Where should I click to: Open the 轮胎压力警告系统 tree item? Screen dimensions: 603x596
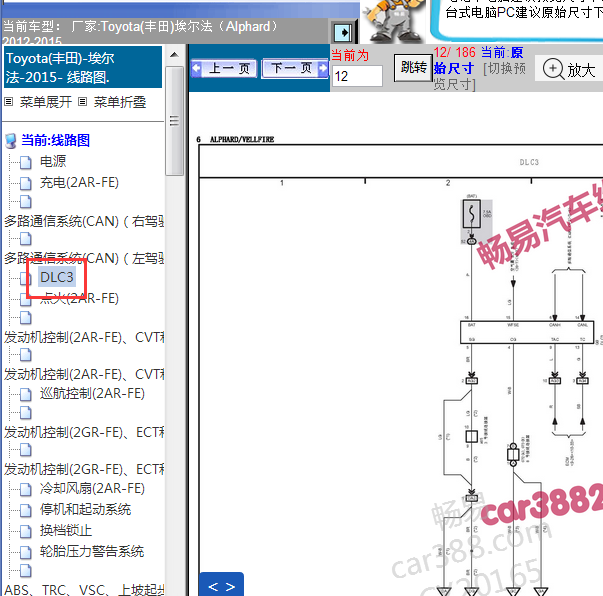(92, 551)
